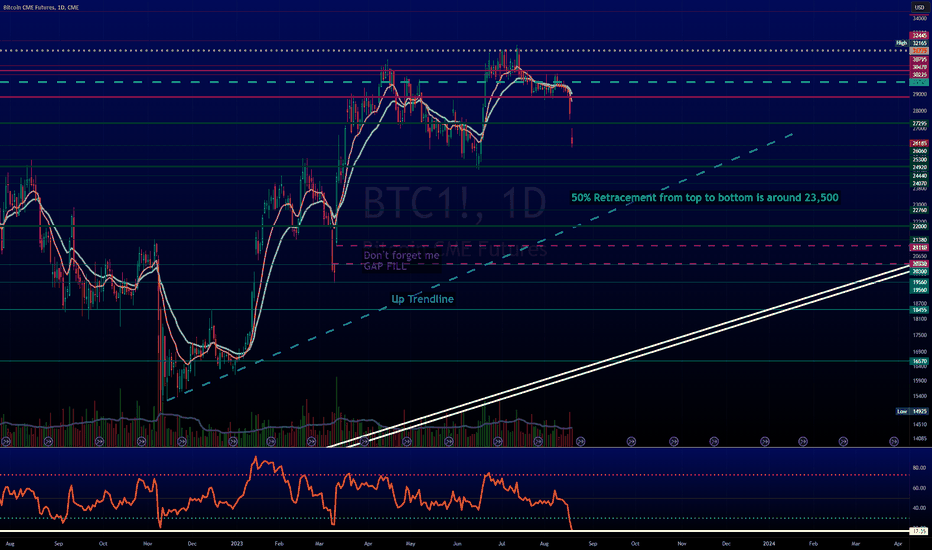Click the contract rollover marker above the Jun label
This screenshot has width=932, height=550.
449,441
